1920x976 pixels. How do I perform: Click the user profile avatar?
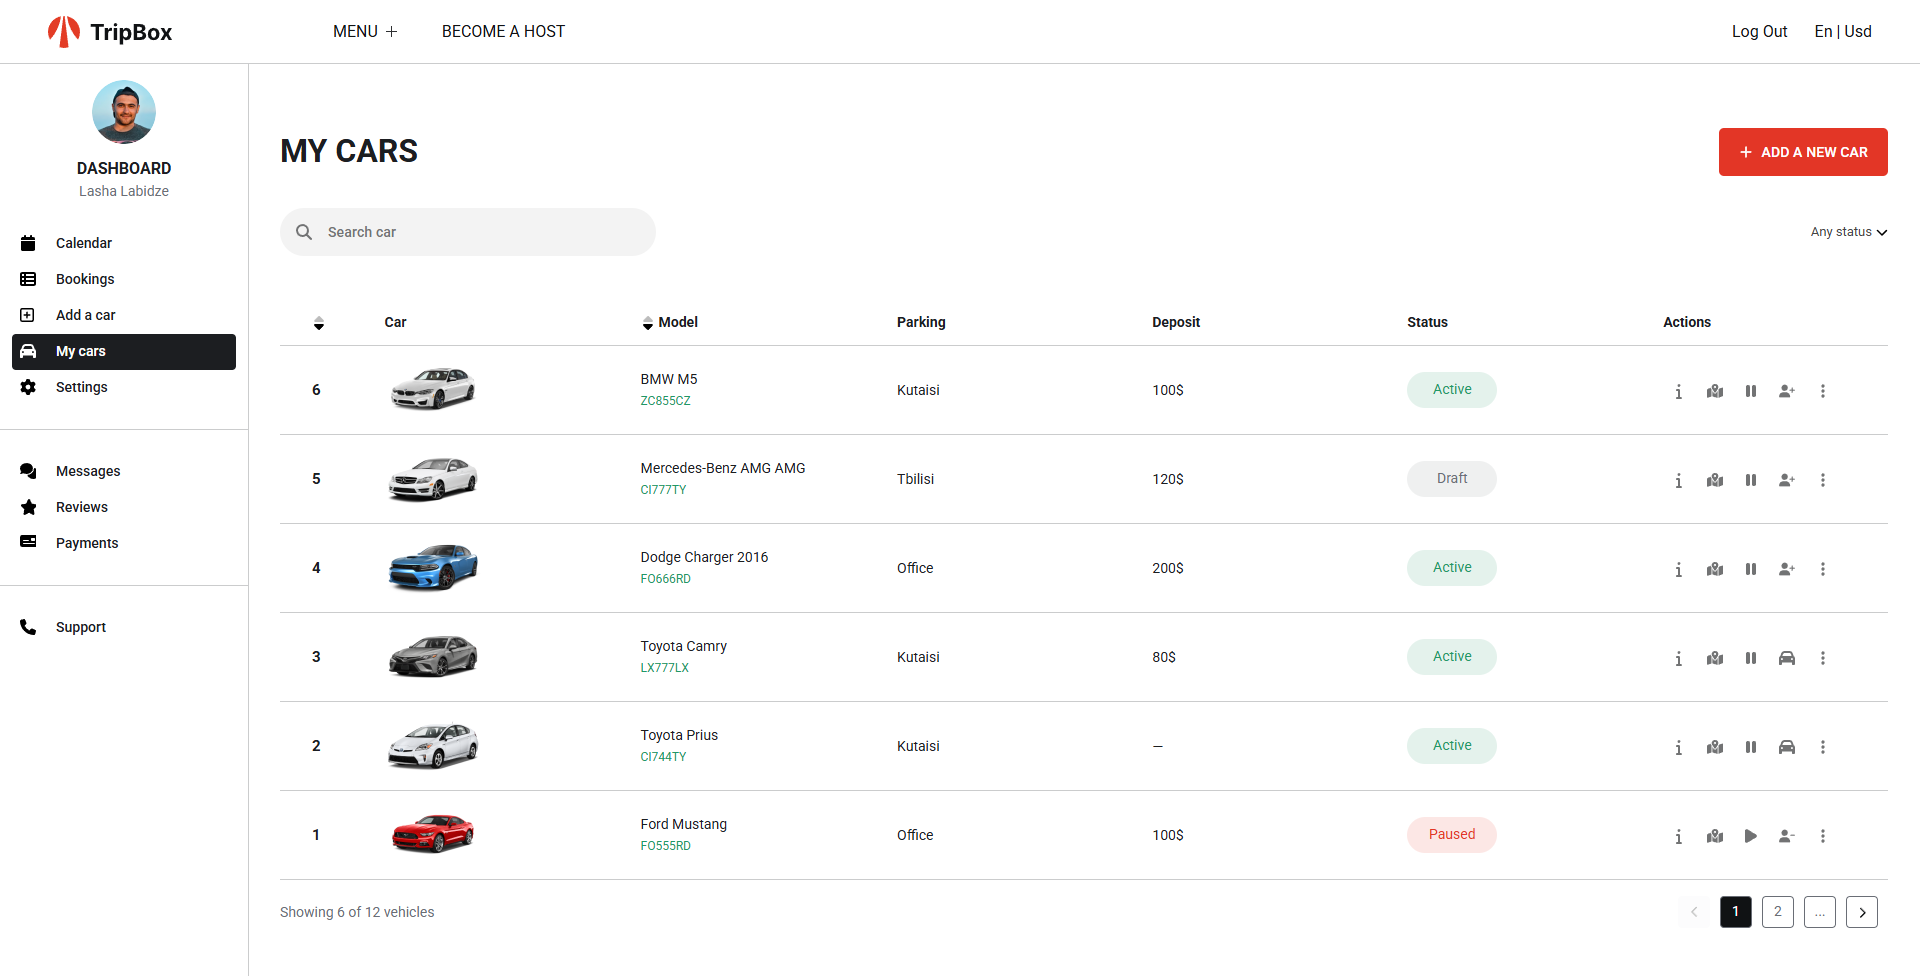point(124,112)
